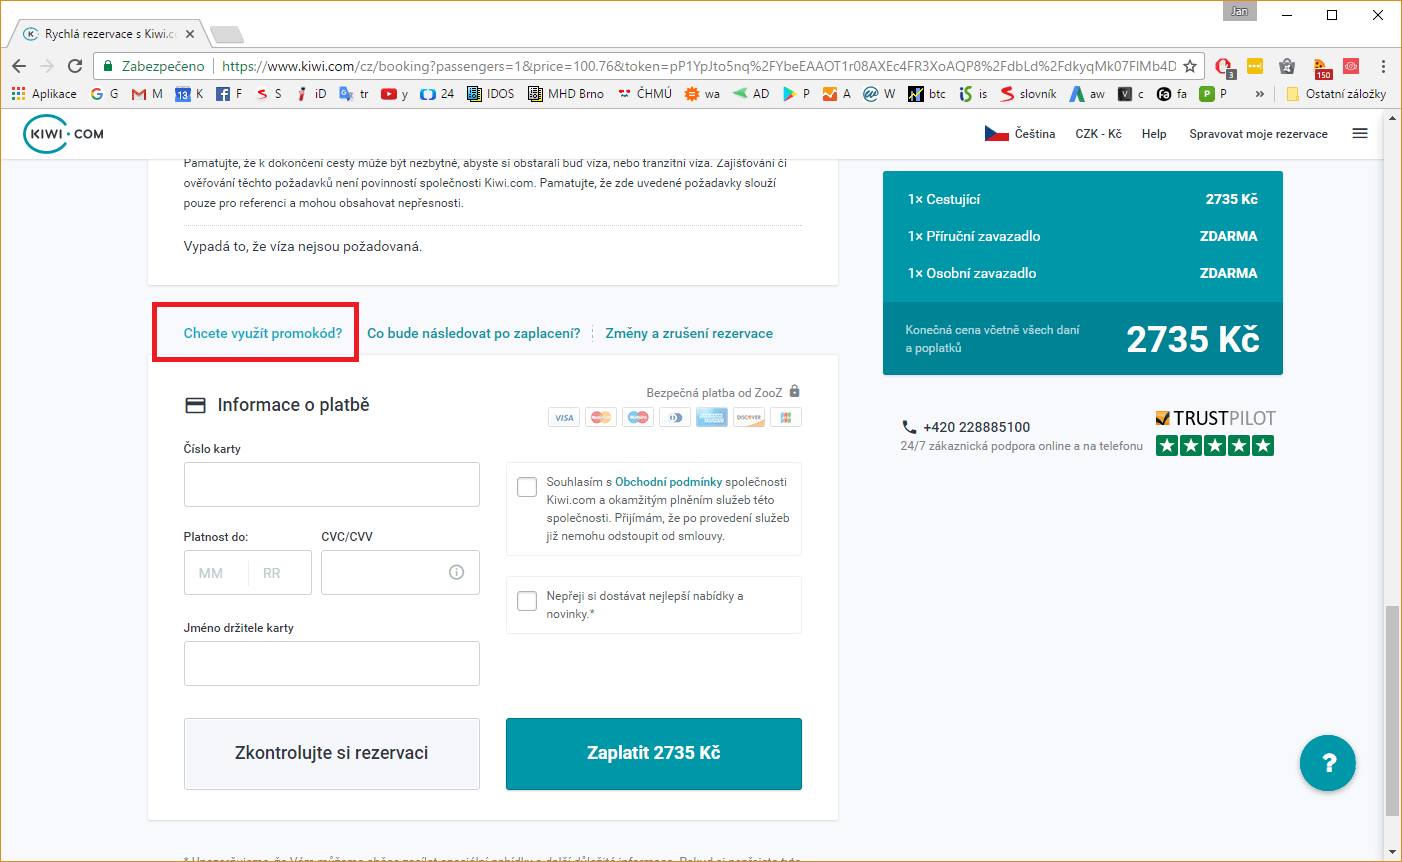Screen dimensions: 1402x862
Task: Open the Aplikace apps bookmark
Action: point(44,93)
